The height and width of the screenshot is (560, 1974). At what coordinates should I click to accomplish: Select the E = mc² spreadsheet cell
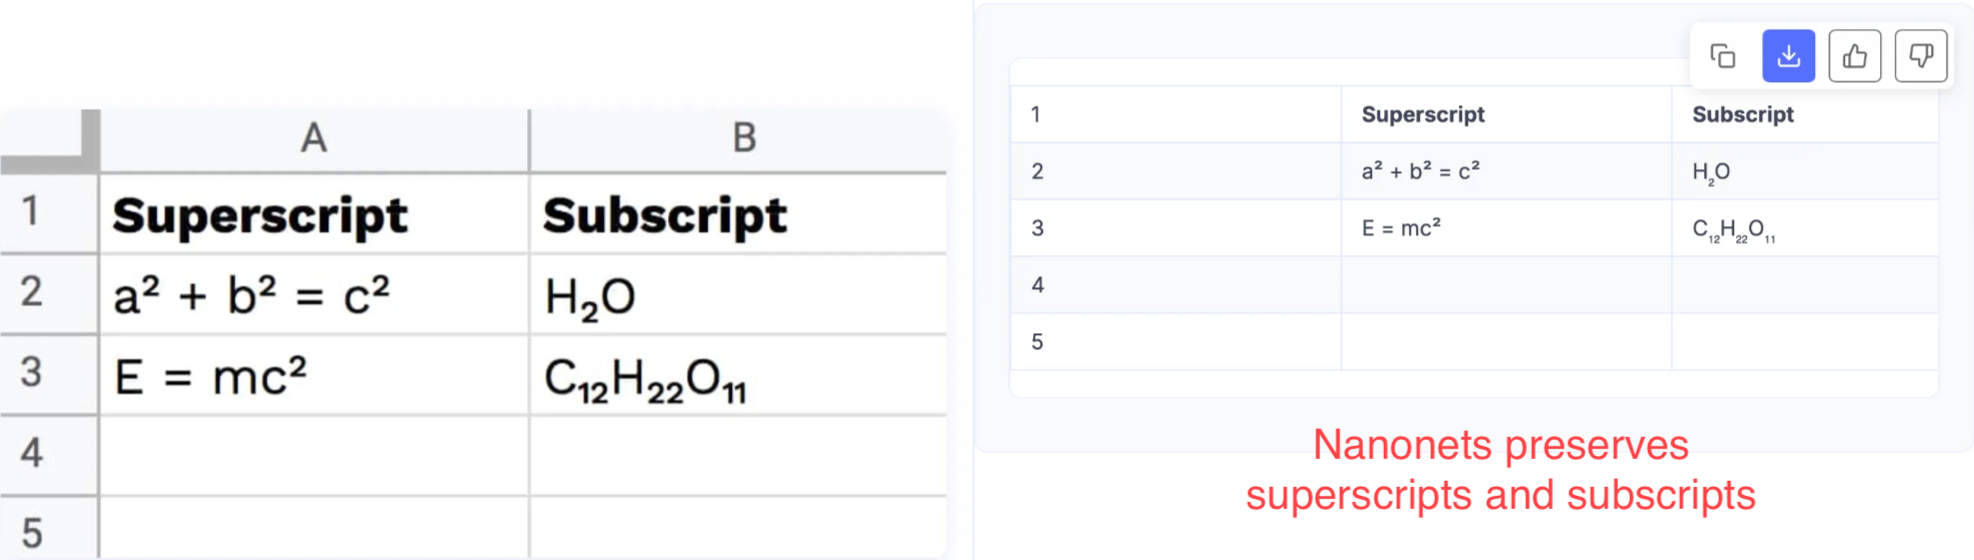pos(211,376)
